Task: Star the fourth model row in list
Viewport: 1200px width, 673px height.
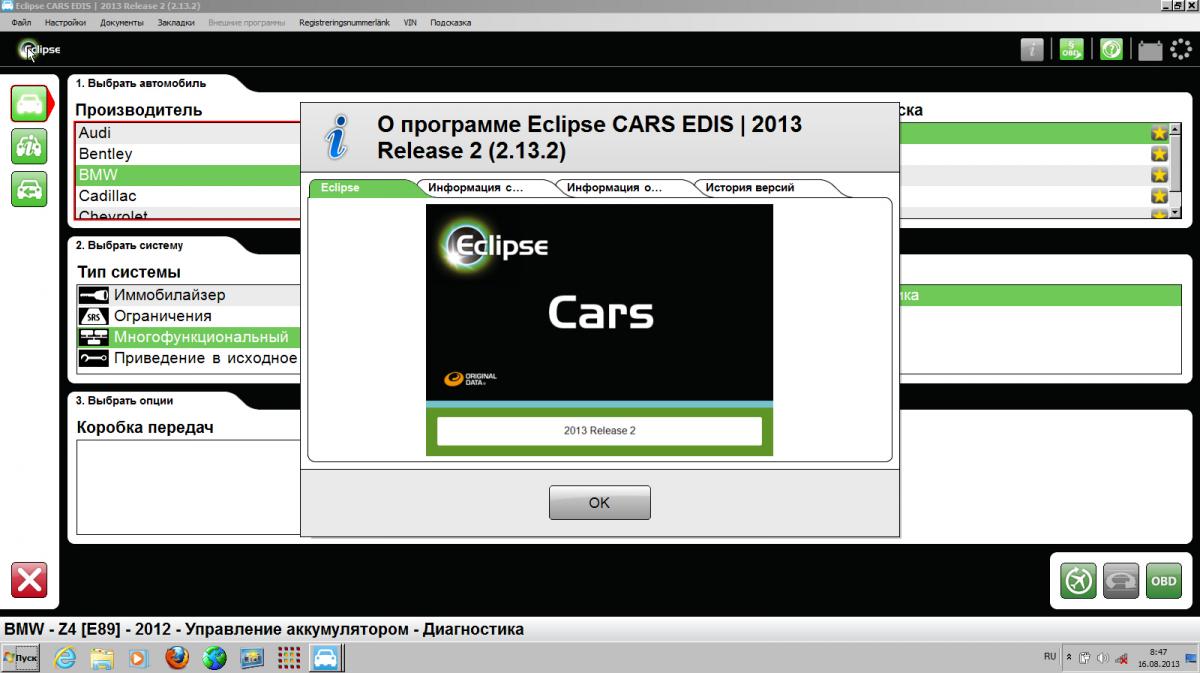Action: pyautogui.click(x=1159, y=196)
